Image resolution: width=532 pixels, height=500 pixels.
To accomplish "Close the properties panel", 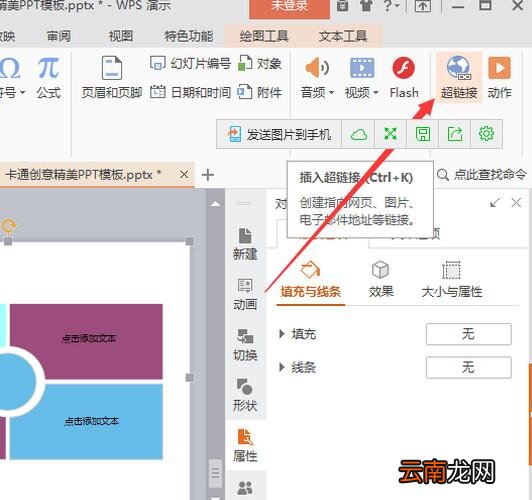I will click(516, 203).
